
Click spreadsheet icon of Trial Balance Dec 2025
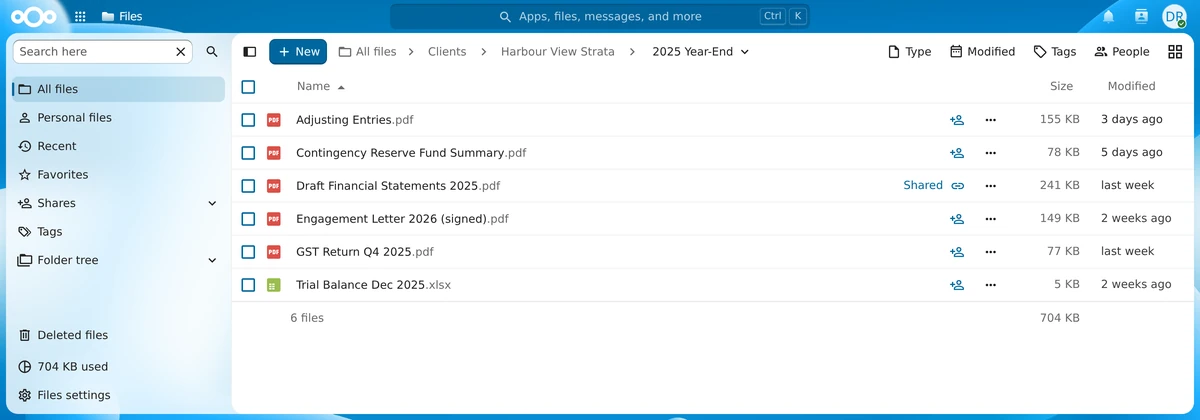coord(274,284)
